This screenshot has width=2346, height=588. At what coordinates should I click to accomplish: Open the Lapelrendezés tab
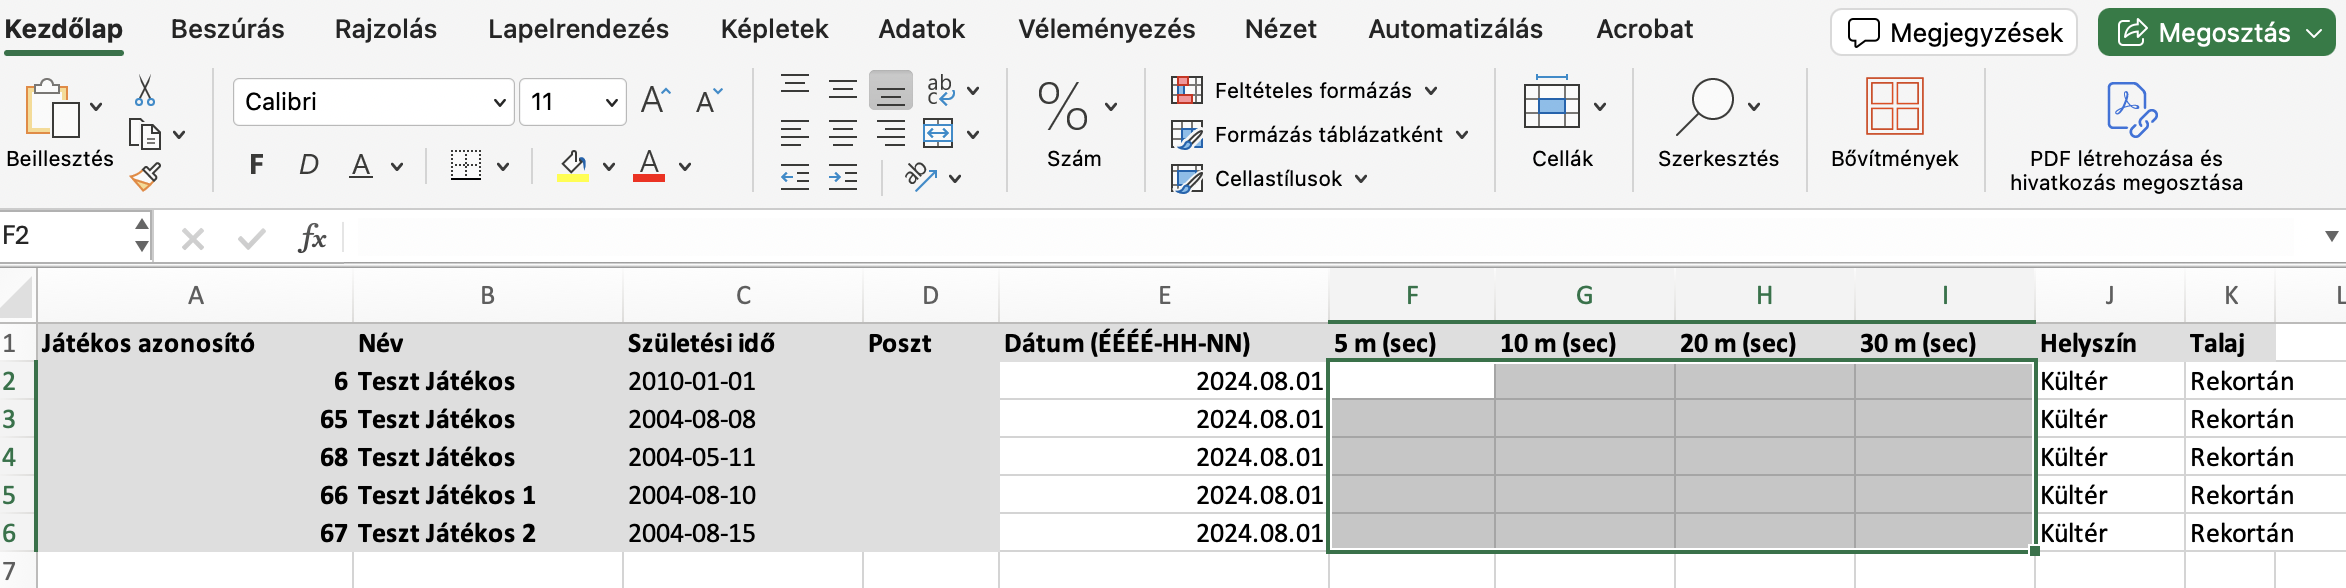click(578, 30)
